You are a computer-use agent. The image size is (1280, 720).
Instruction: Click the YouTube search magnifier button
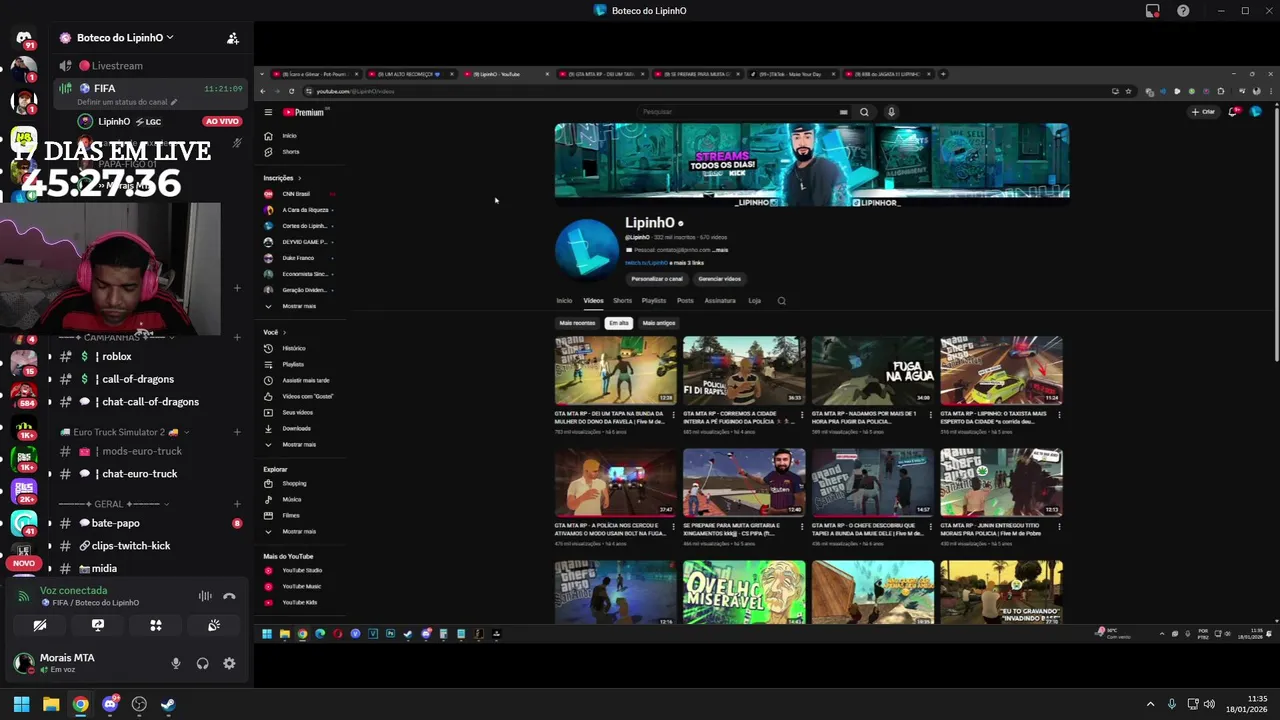(x=864, y=112)
